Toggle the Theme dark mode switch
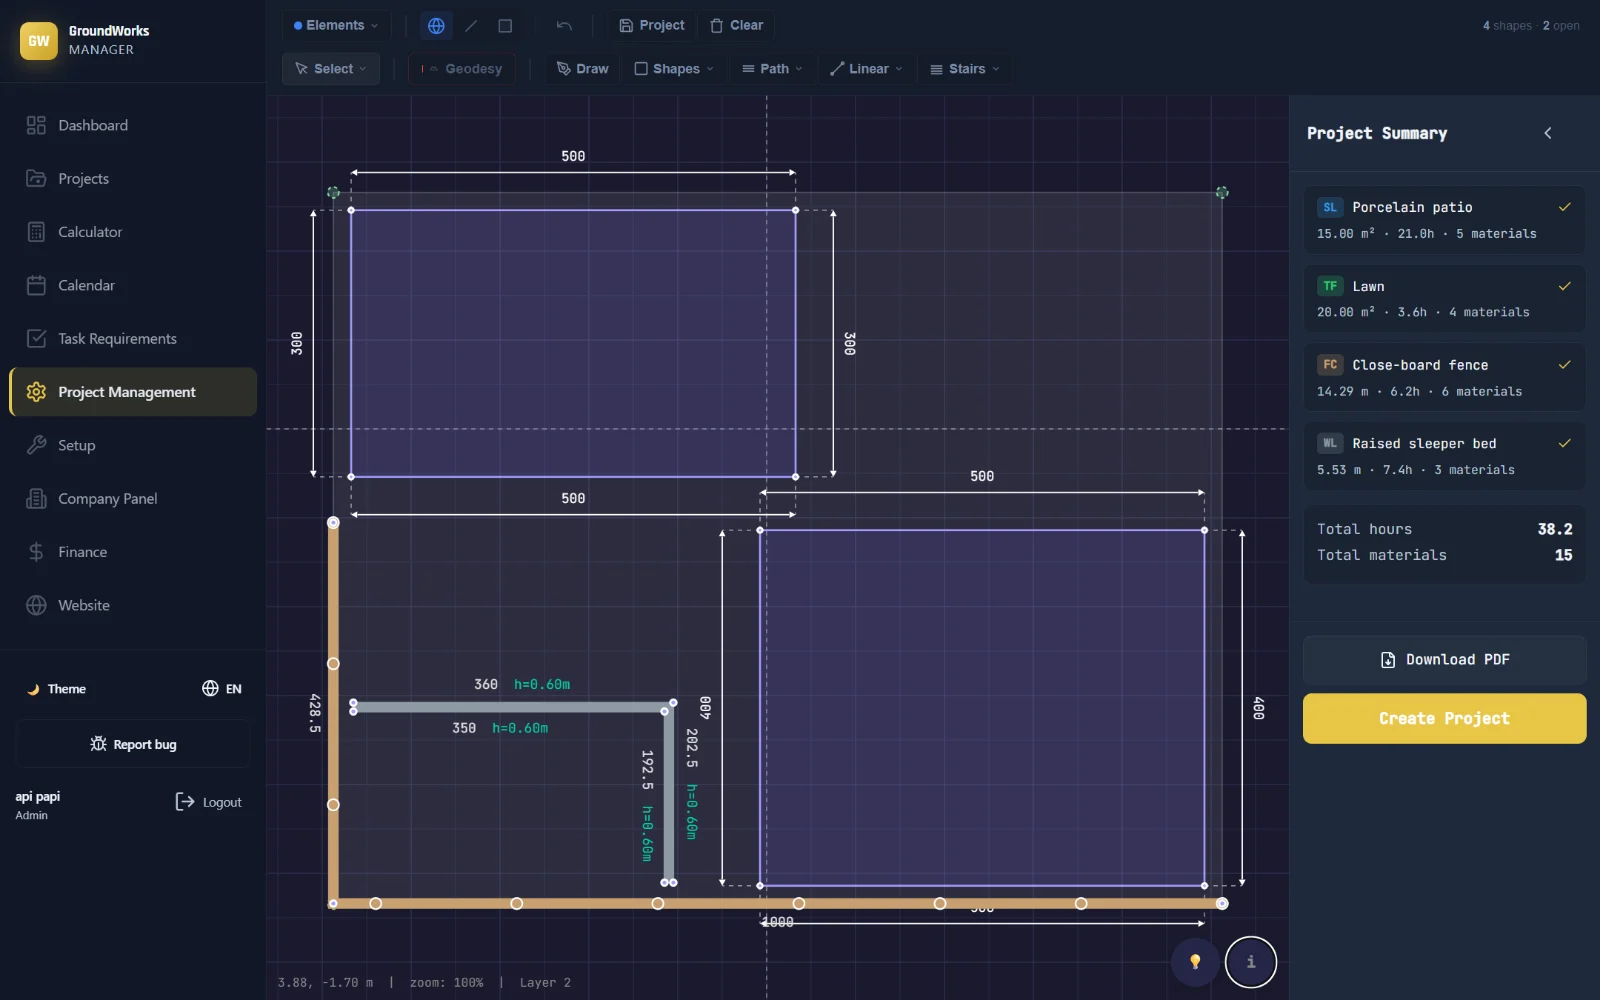Image resolution: width=1600 pixels, height=1000 pixels. coord(56,689)
